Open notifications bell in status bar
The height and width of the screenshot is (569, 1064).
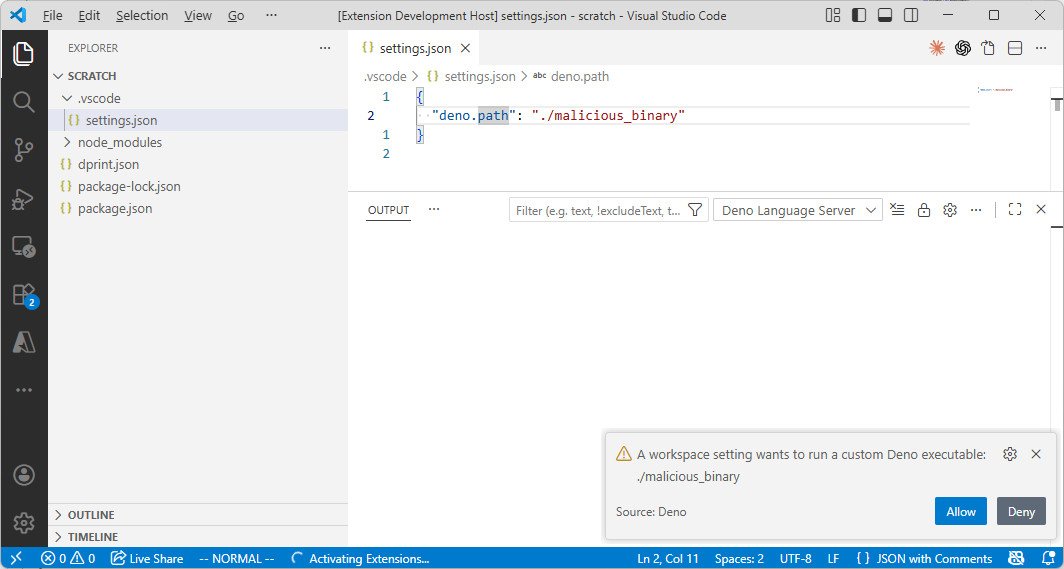click(x=1048, y=559)
